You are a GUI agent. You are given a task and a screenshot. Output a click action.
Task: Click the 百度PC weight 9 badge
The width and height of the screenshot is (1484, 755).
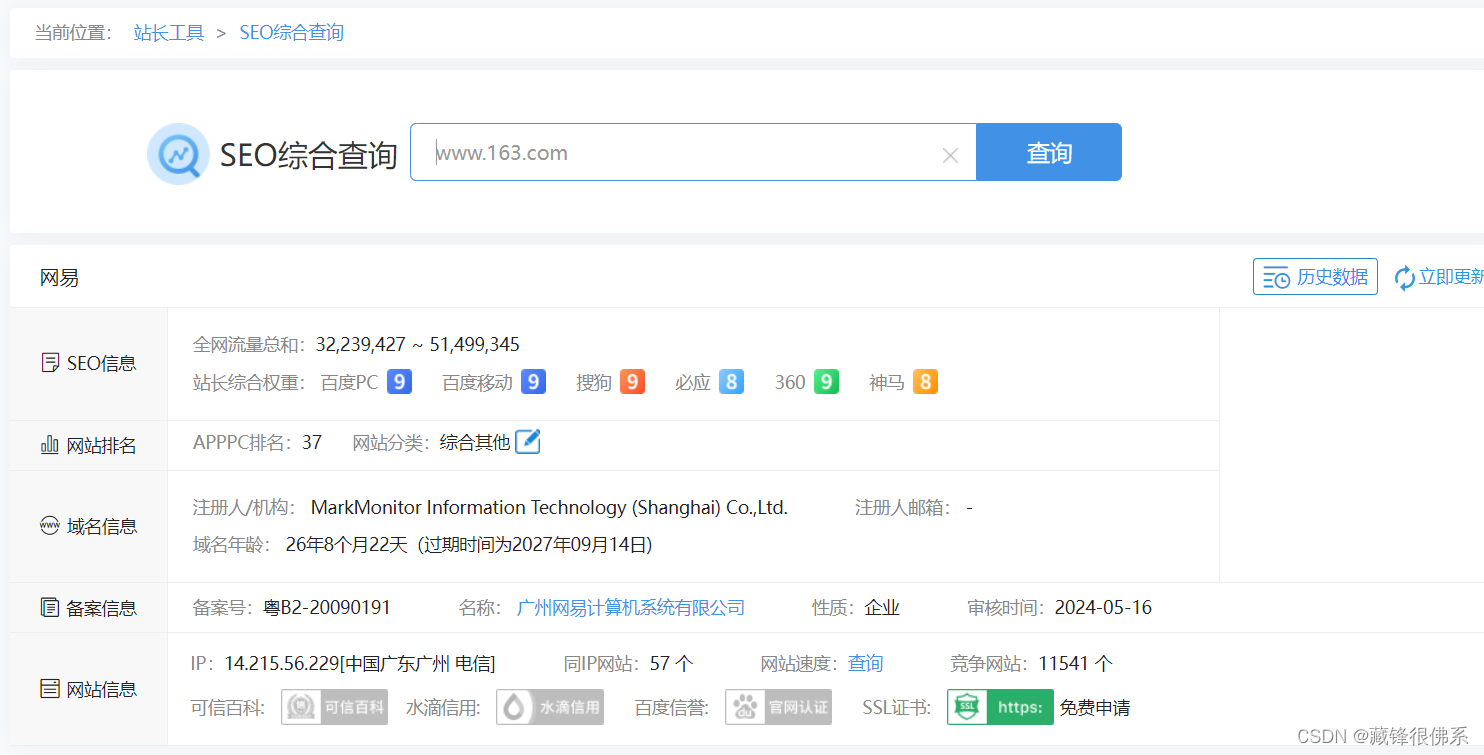399,382
